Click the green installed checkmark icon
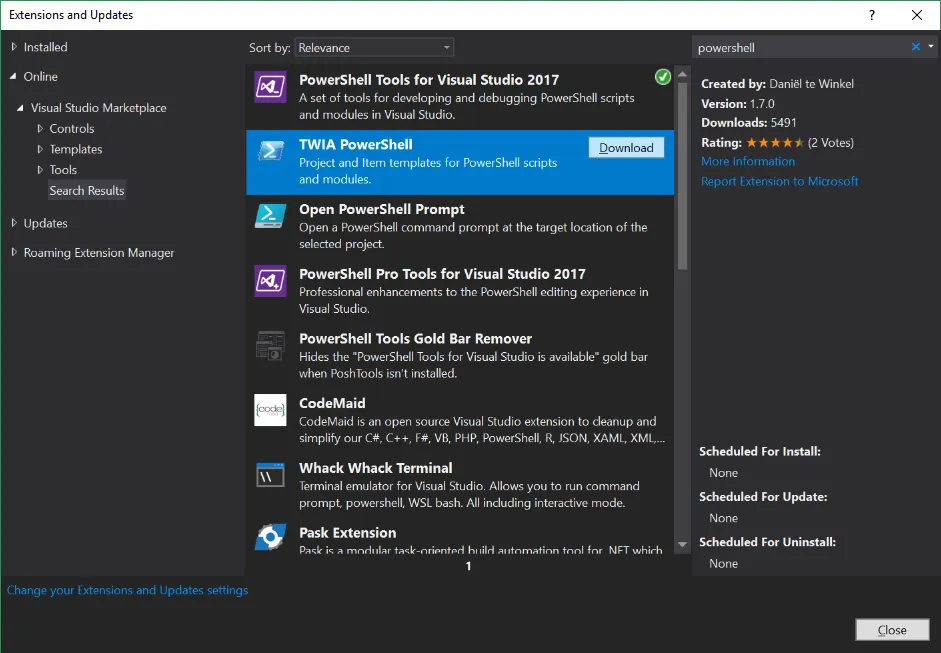This screenshot has height=653, width=941. pos(663,77)
